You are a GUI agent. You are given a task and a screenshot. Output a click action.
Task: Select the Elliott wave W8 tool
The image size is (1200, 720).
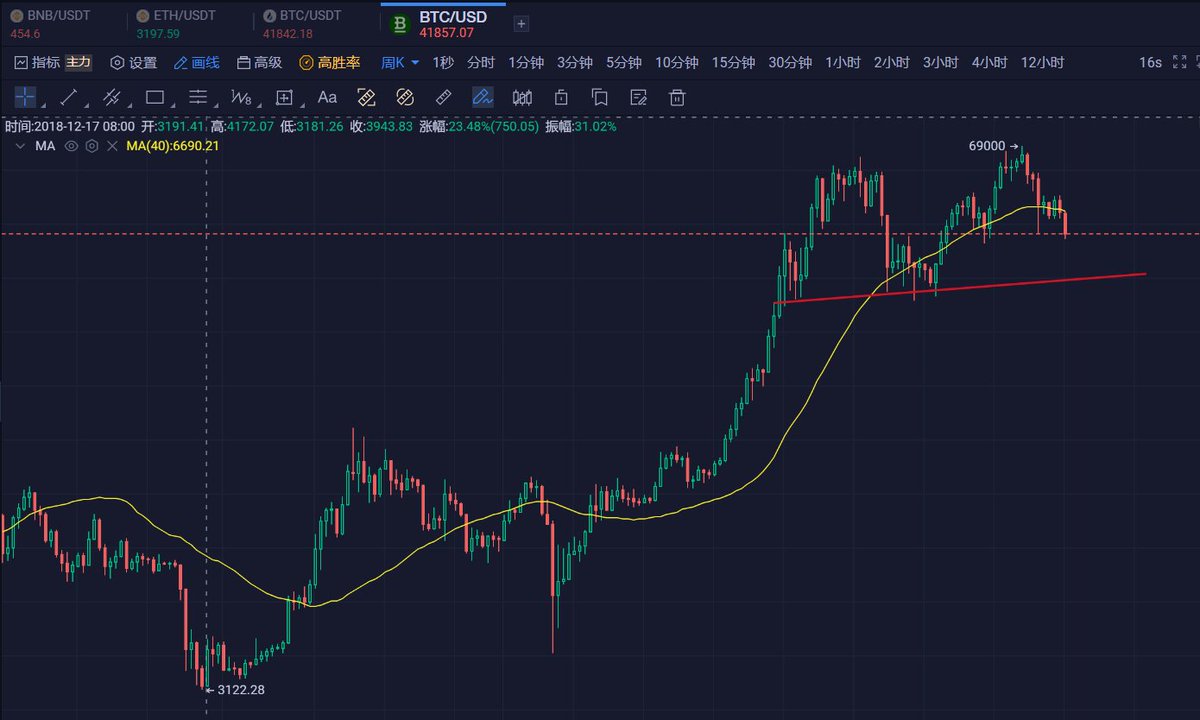(x=241, y=97)
